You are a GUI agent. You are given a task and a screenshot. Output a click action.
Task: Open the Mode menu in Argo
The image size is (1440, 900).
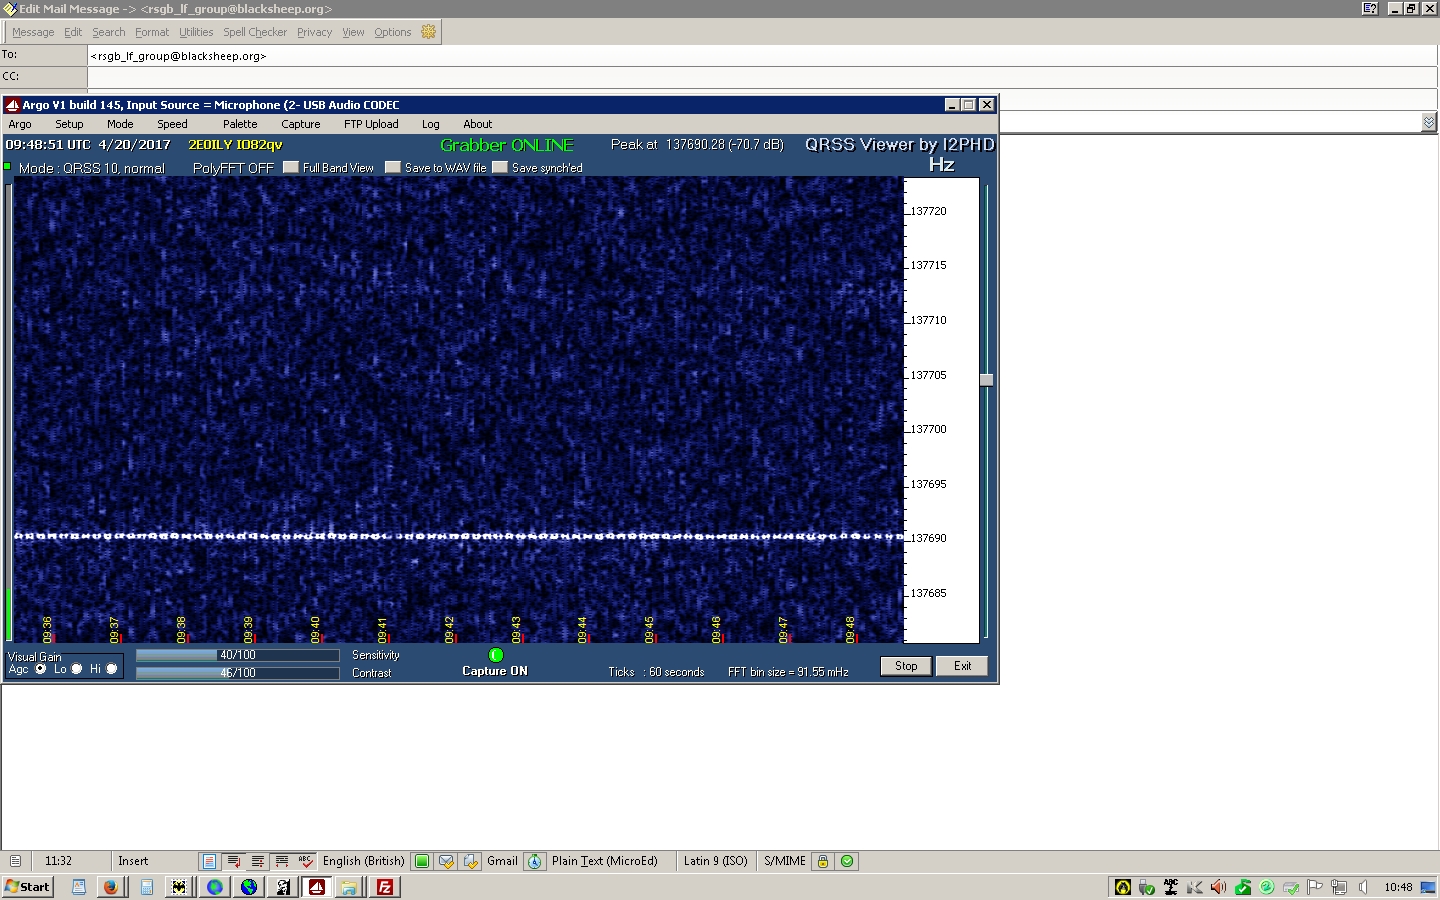tap(120, 124)
